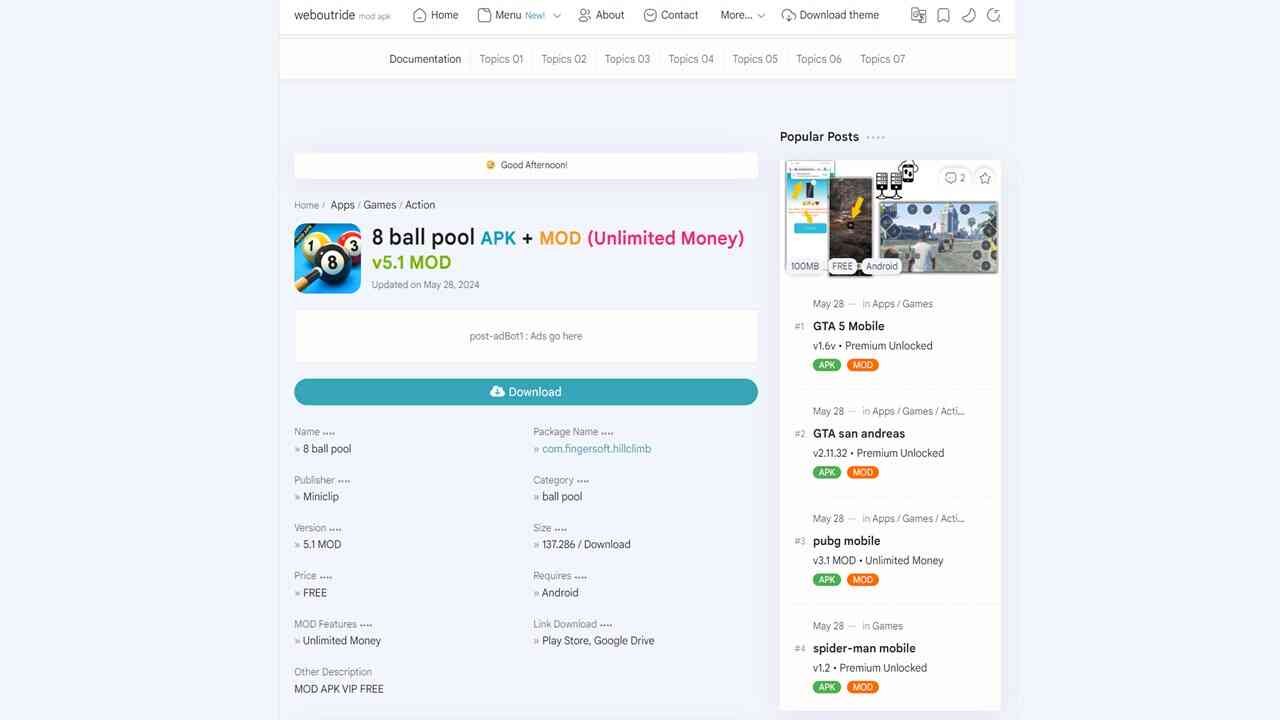
Task: Click the Download theme cloud icon
Action: (x=788, y=15)
